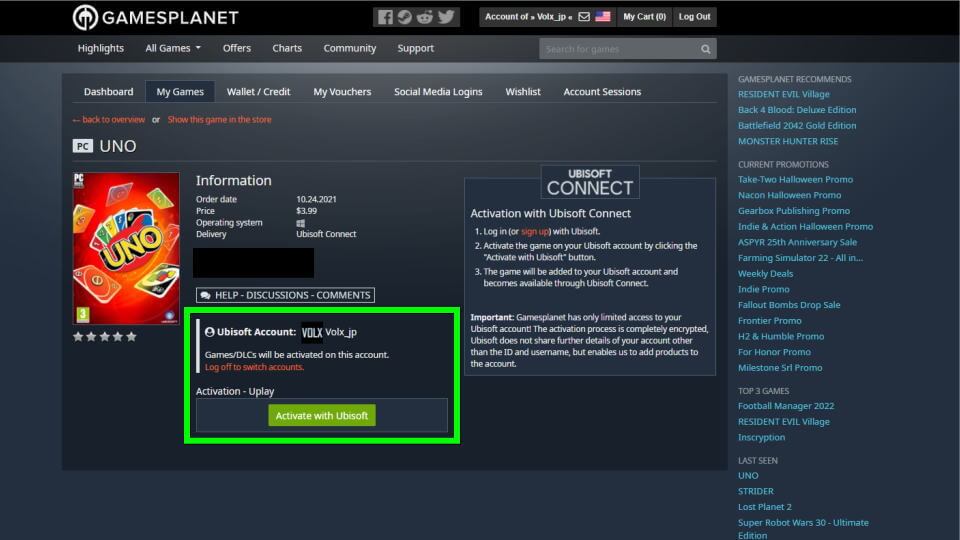The image size is (960, 540).
Task: Open ASPYR 25th Anniversary Sale link
Action: coord(798,242)
